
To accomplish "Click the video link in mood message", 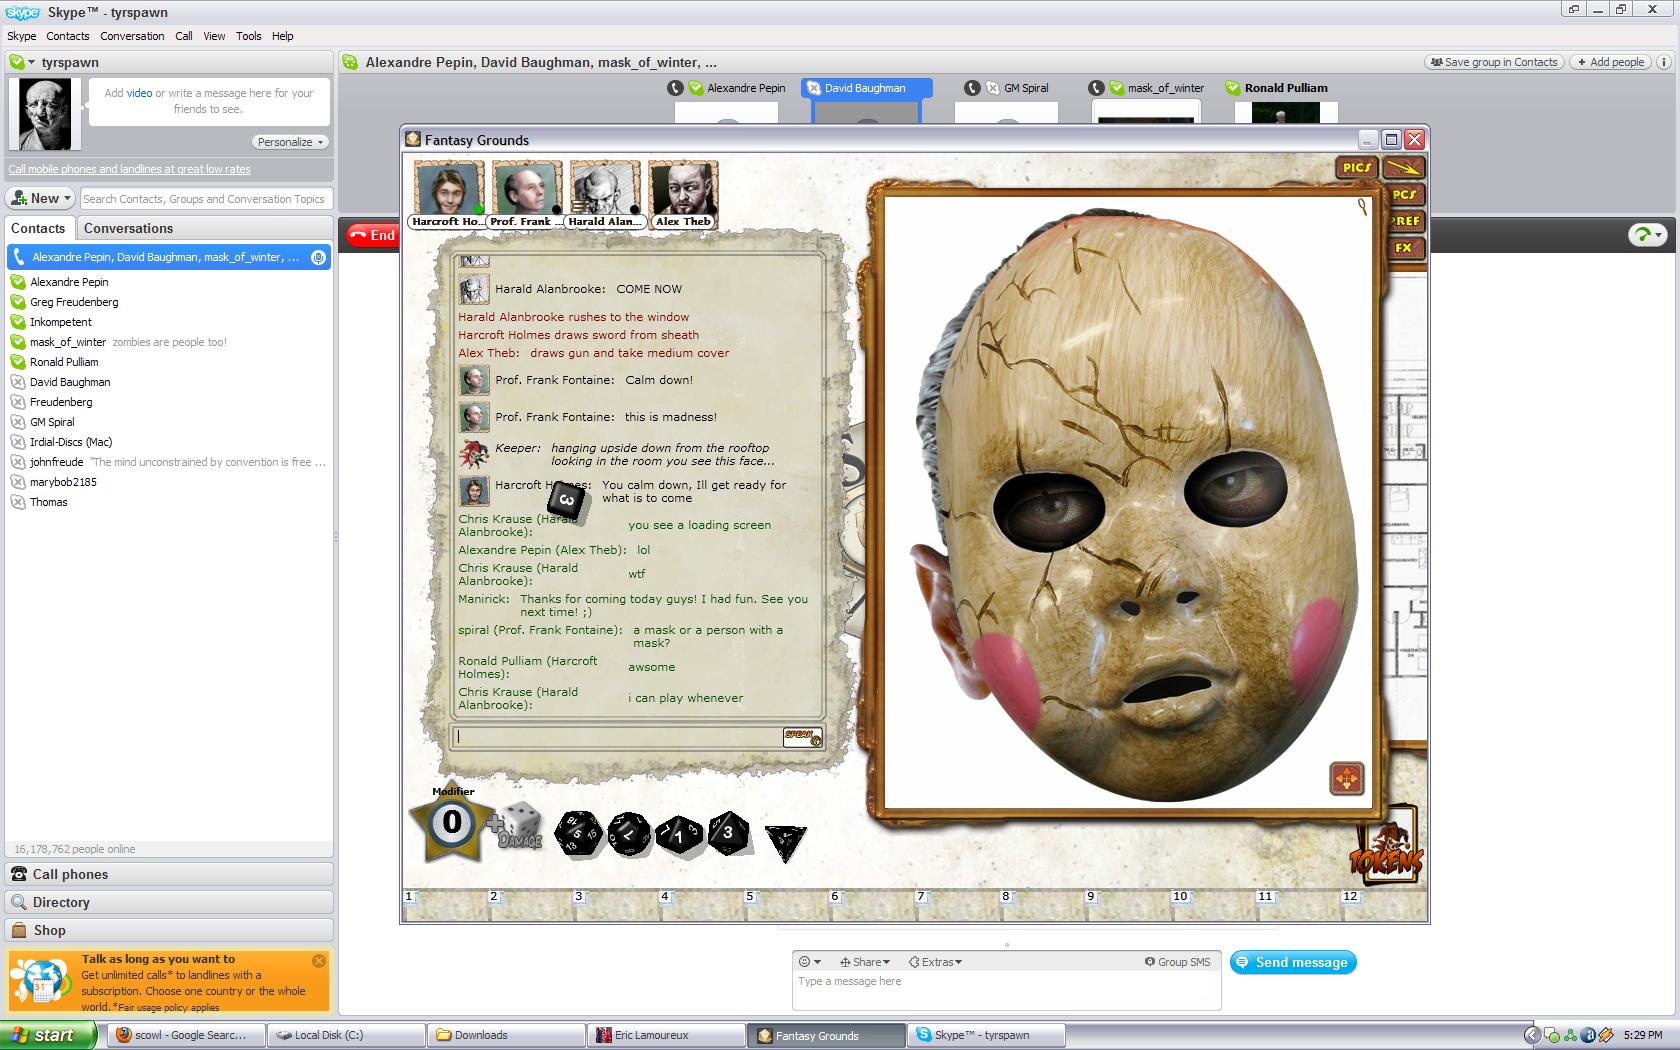I will tap(140, 93).
